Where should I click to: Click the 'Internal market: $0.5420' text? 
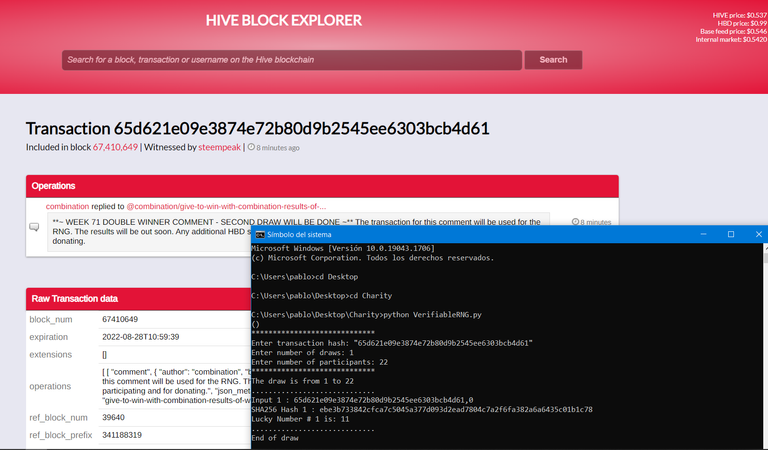[x=731, y=39]
